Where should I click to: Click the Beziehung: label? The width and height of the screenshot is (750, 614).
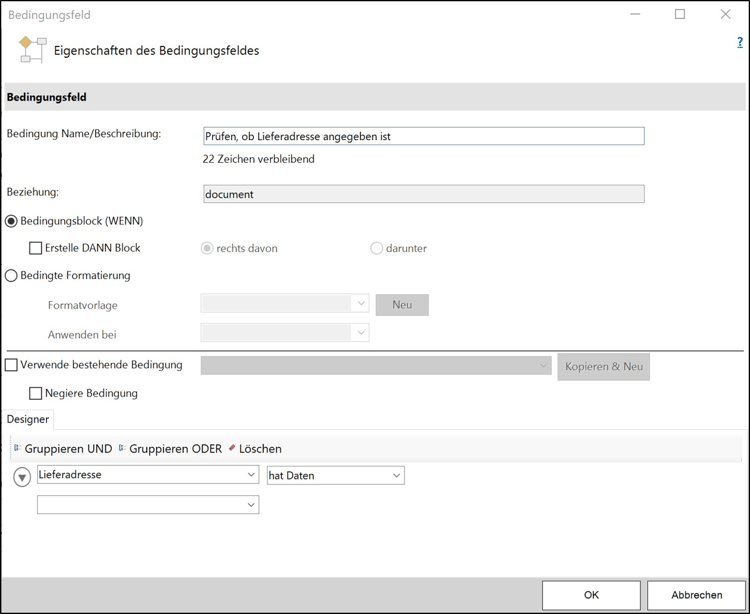pos(33,192)
